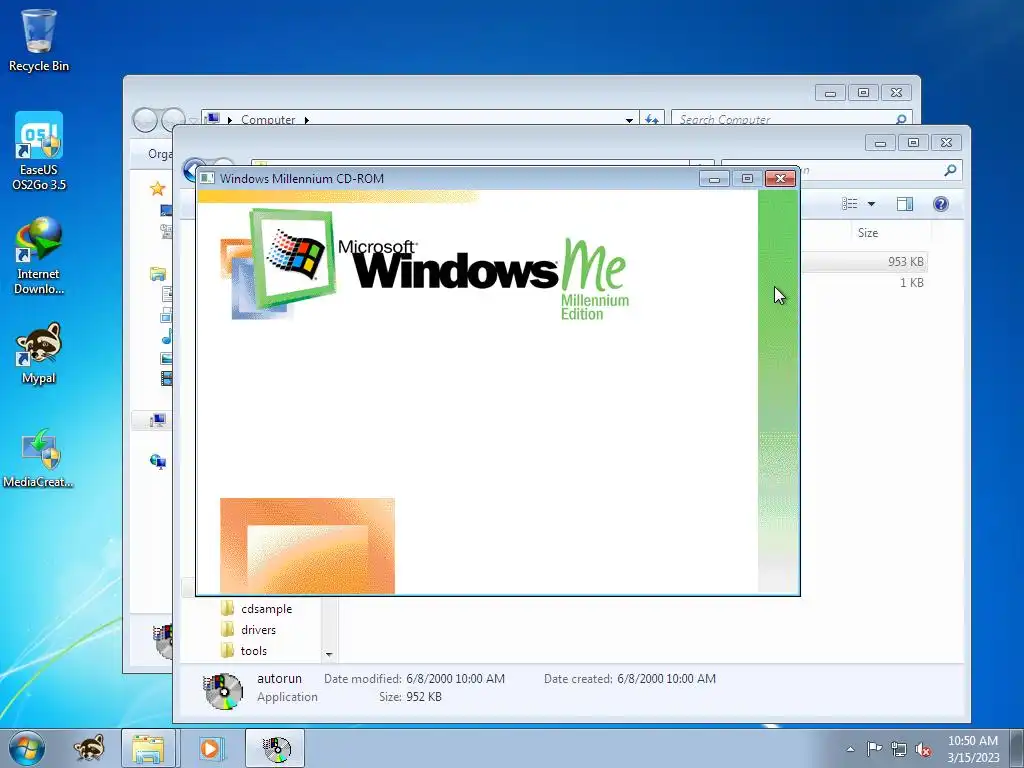Click the autorun application icon in details pane
1024x768 pixels.
(x=223, y=690)
